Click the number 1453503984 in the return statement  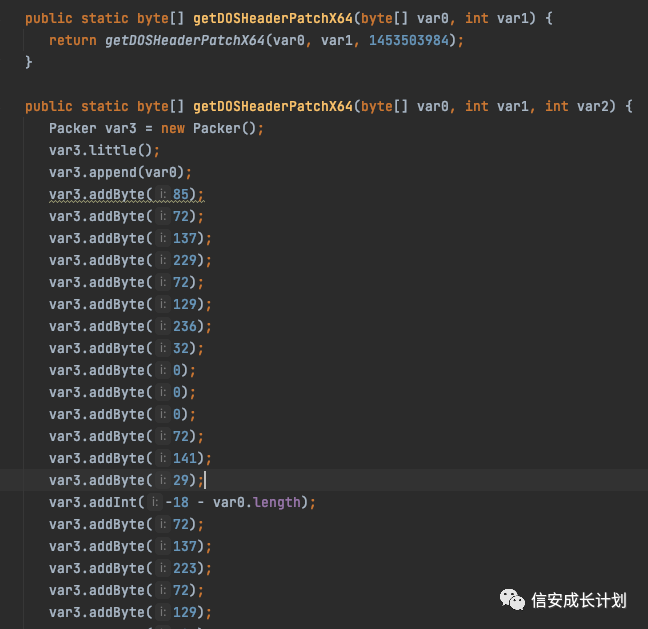point(409,41)
